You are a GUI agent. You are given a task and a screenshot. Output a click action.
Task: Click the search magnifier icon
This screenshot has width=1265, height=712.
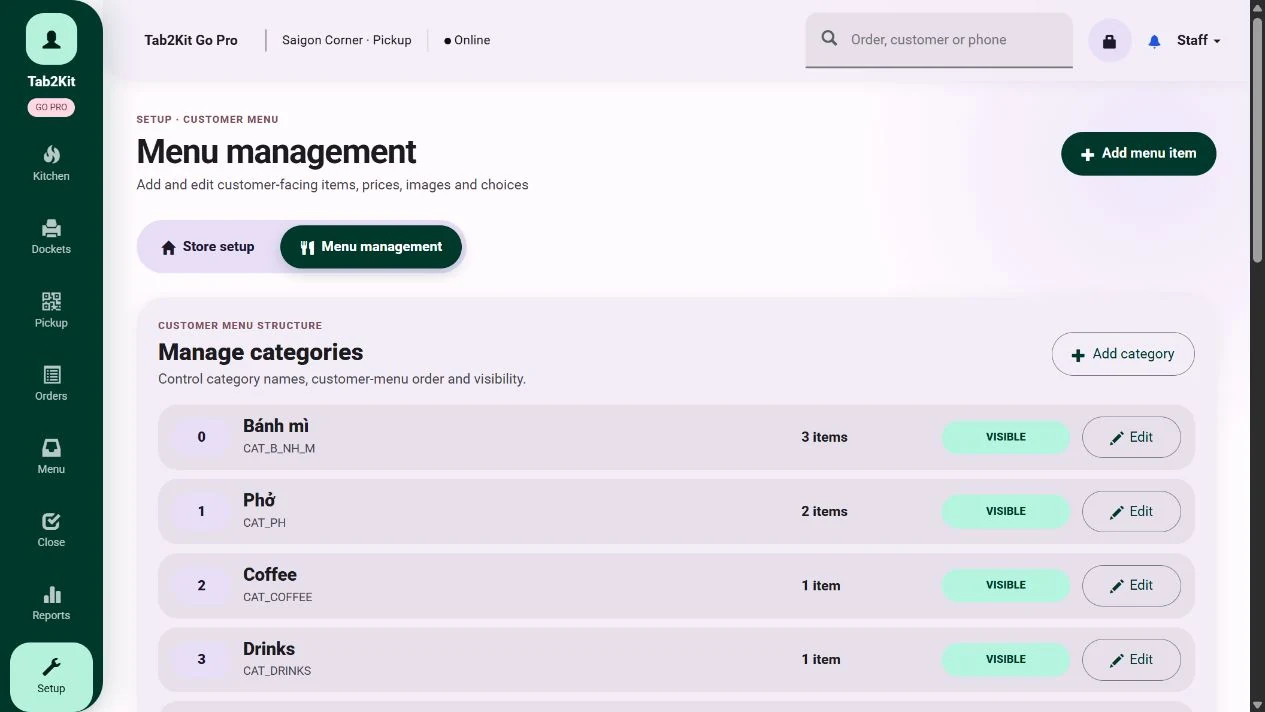coord(829,39)
